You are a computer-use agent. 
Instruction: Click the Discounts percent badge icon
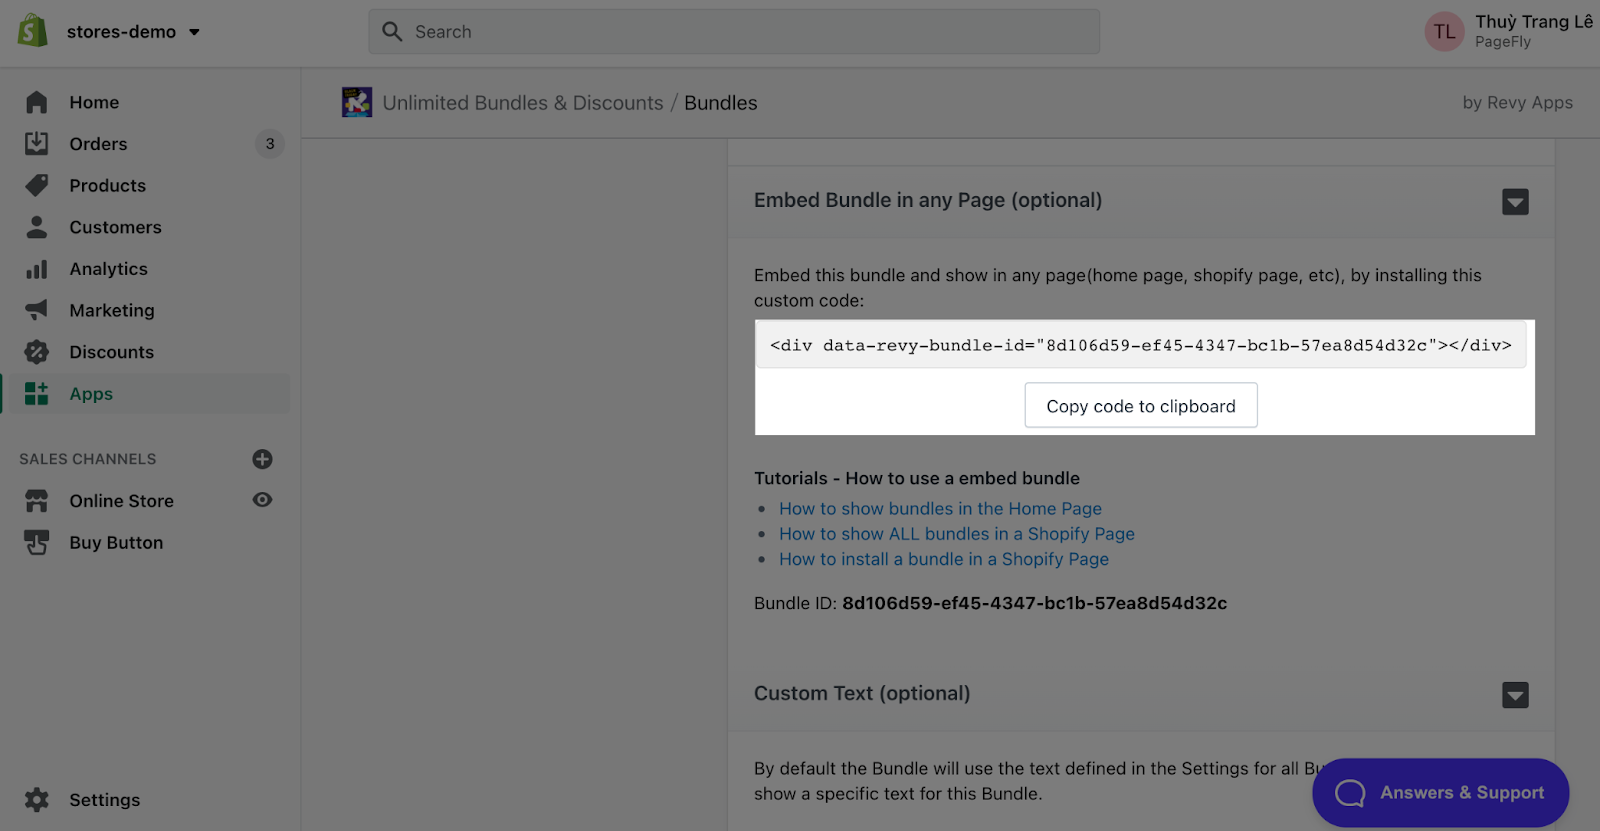[37, 352]
